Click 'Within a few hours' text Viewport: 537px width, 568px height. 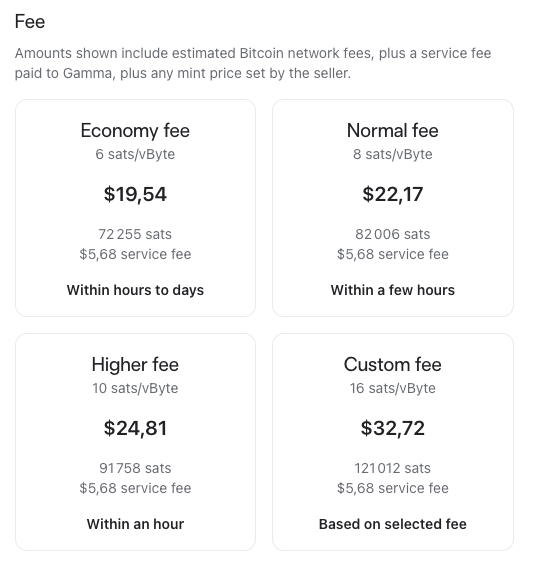point(393,290)
